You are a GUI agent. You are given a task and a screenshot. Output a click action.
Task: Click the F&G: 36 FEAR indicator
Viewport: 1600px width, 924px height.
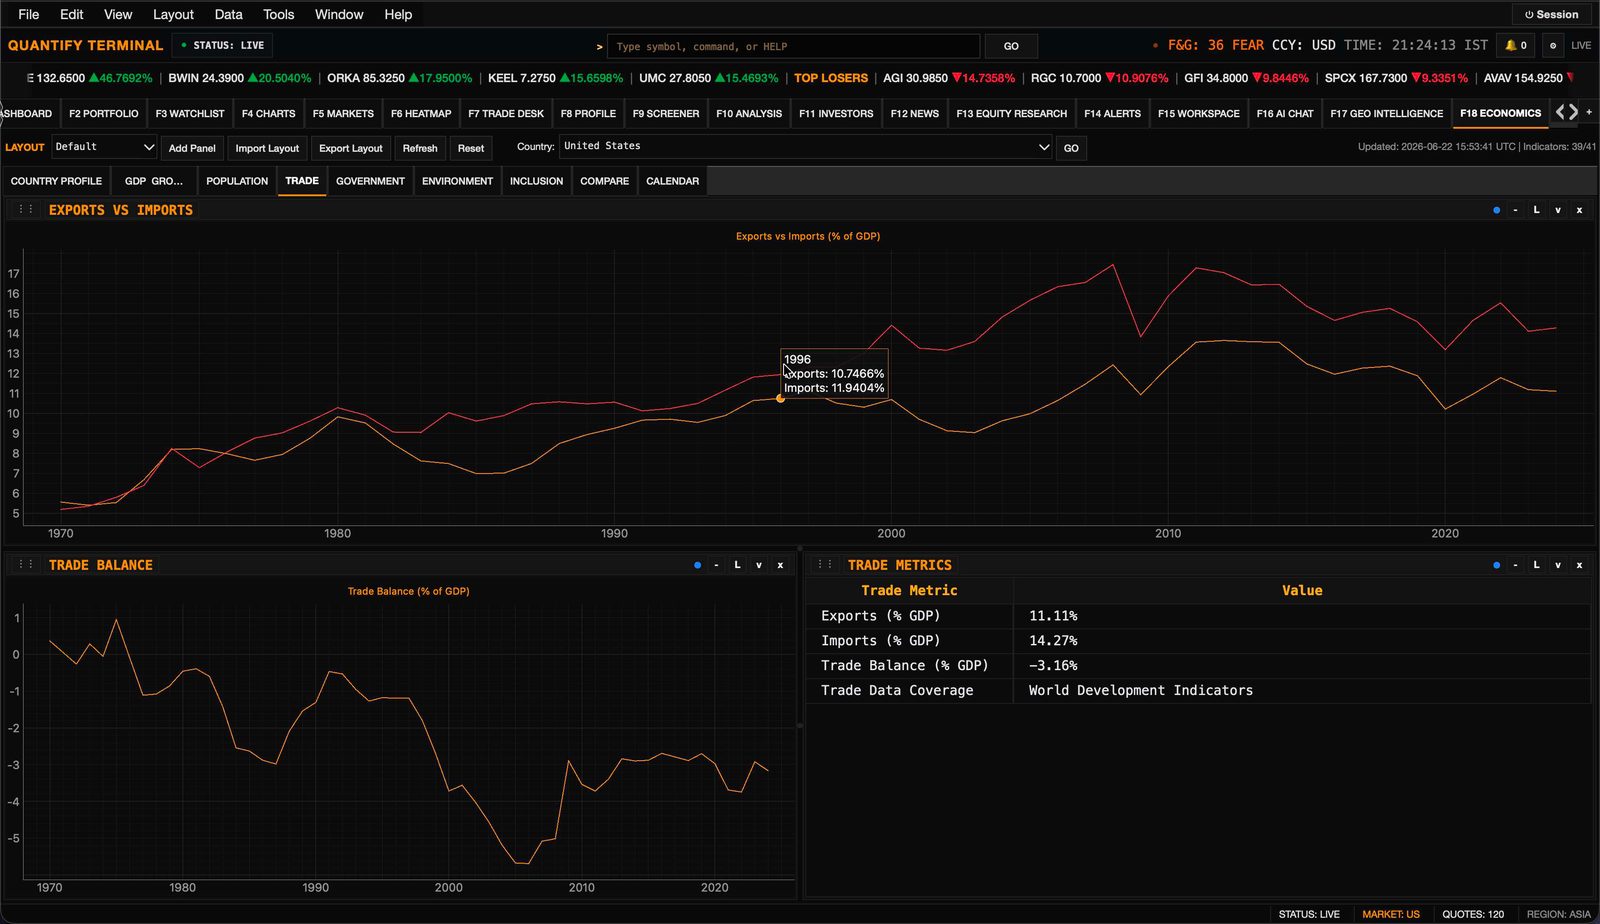tap(1215, 45)
